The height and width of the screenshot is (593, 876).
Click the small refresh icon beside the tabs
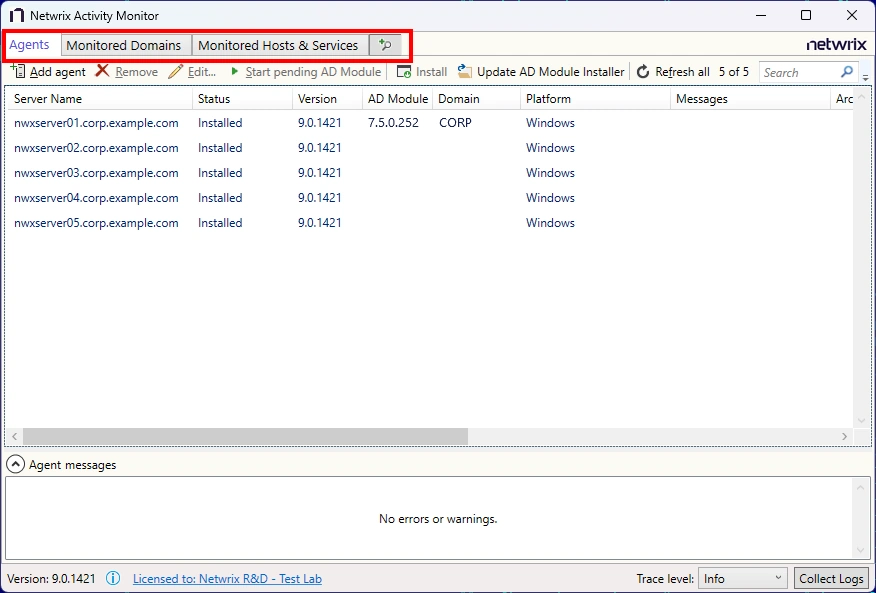point(385,44)
